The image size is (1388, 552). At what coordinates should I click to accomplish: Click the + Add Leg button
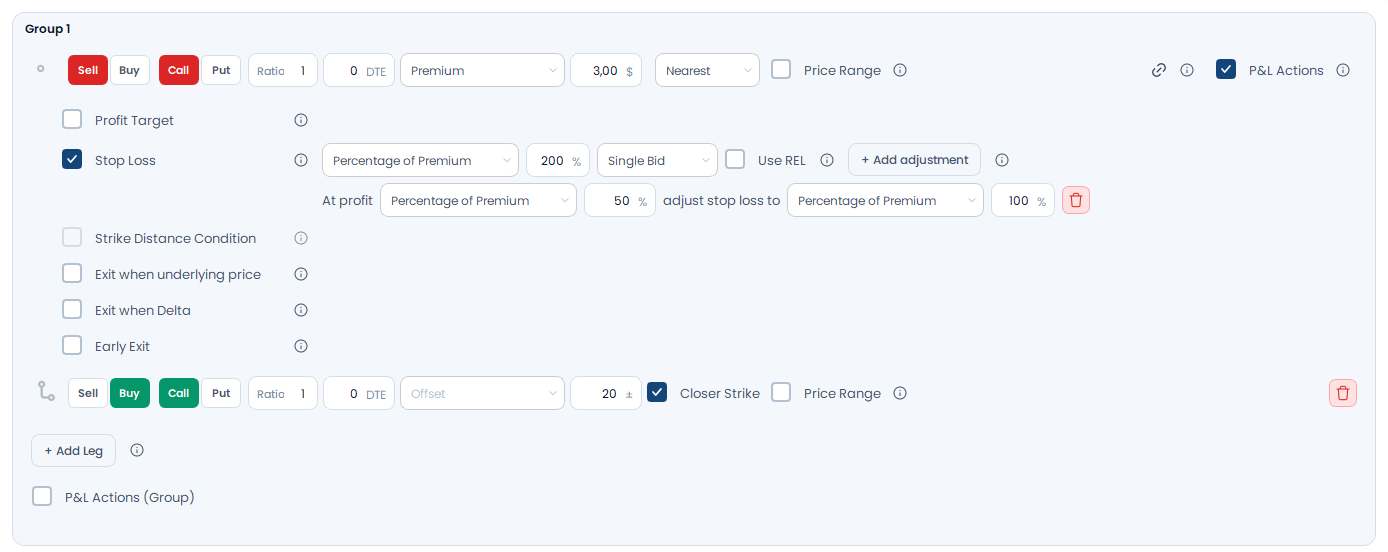pos(73,450)
